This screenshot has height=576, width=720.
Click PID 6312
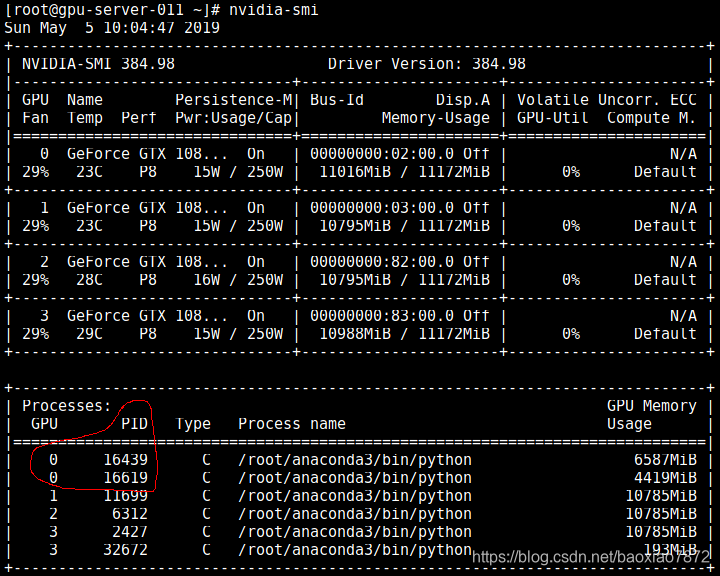point(130,514)
